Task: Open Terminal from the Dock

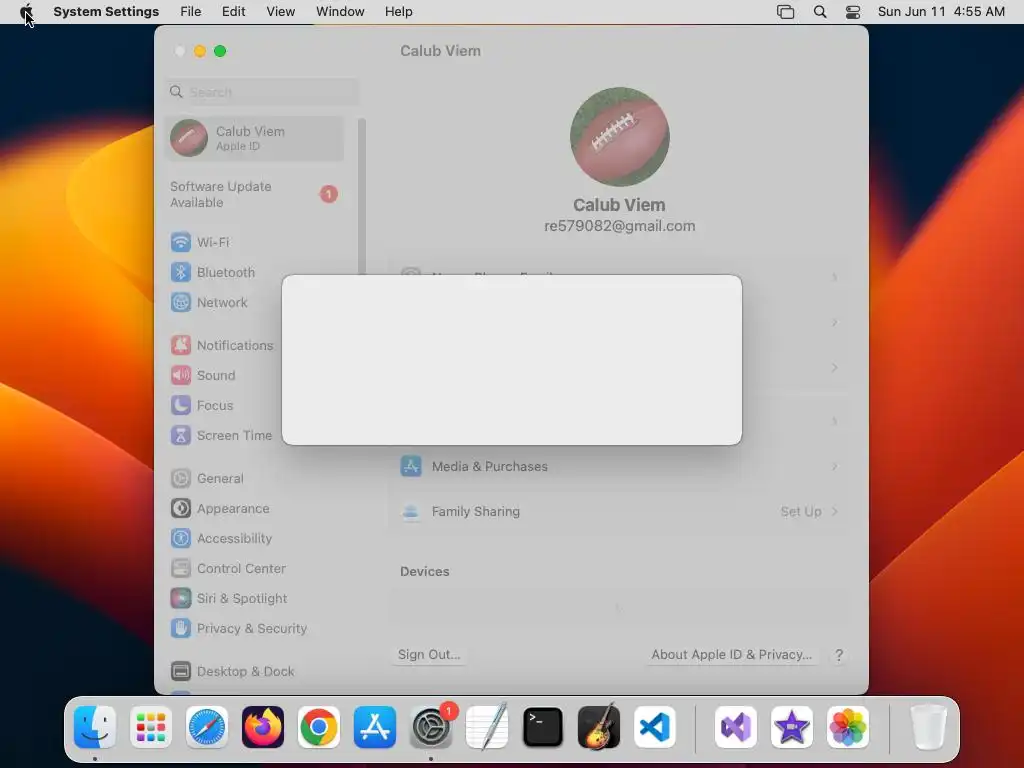Action: click(x=543, y=727)
